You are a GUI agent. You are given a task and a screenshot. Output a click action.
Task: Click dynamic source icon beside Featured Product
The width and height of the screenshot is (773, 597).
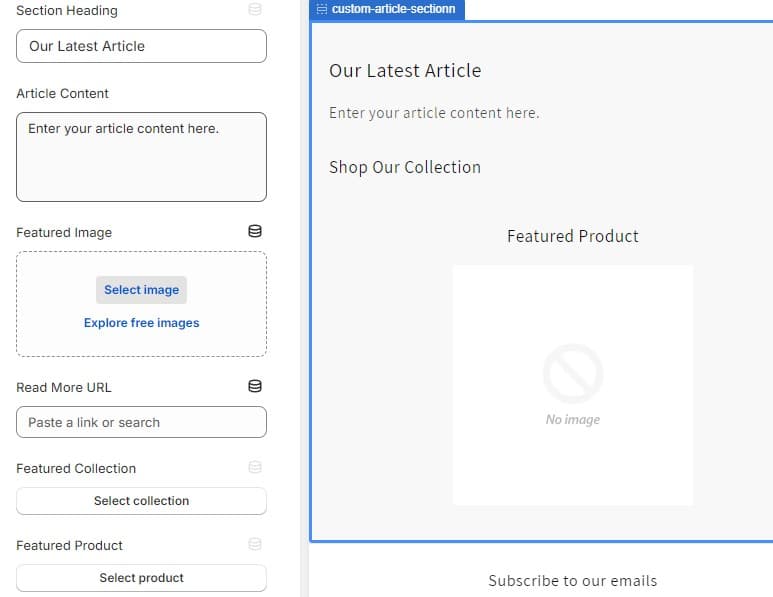pyautogui.click(x=255, y=545)
